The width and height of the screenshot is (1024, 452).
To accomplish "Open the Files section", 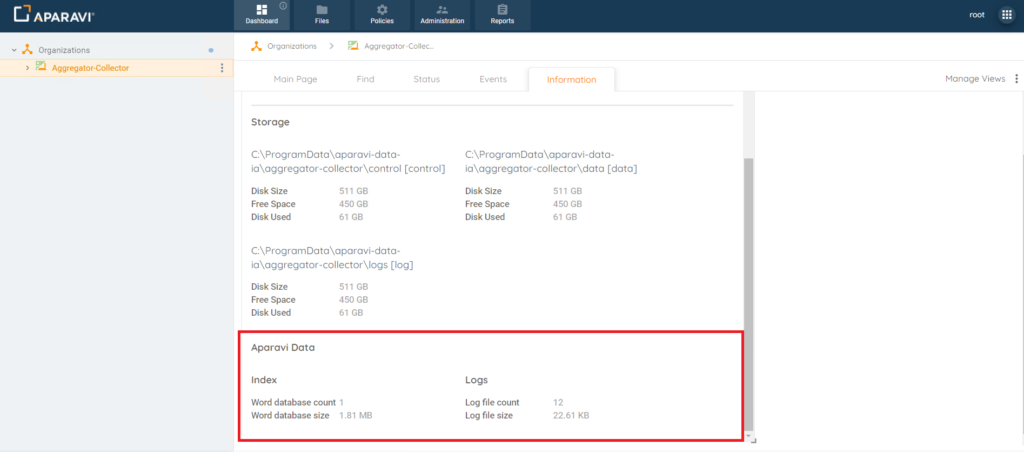I will click(321, 15).
